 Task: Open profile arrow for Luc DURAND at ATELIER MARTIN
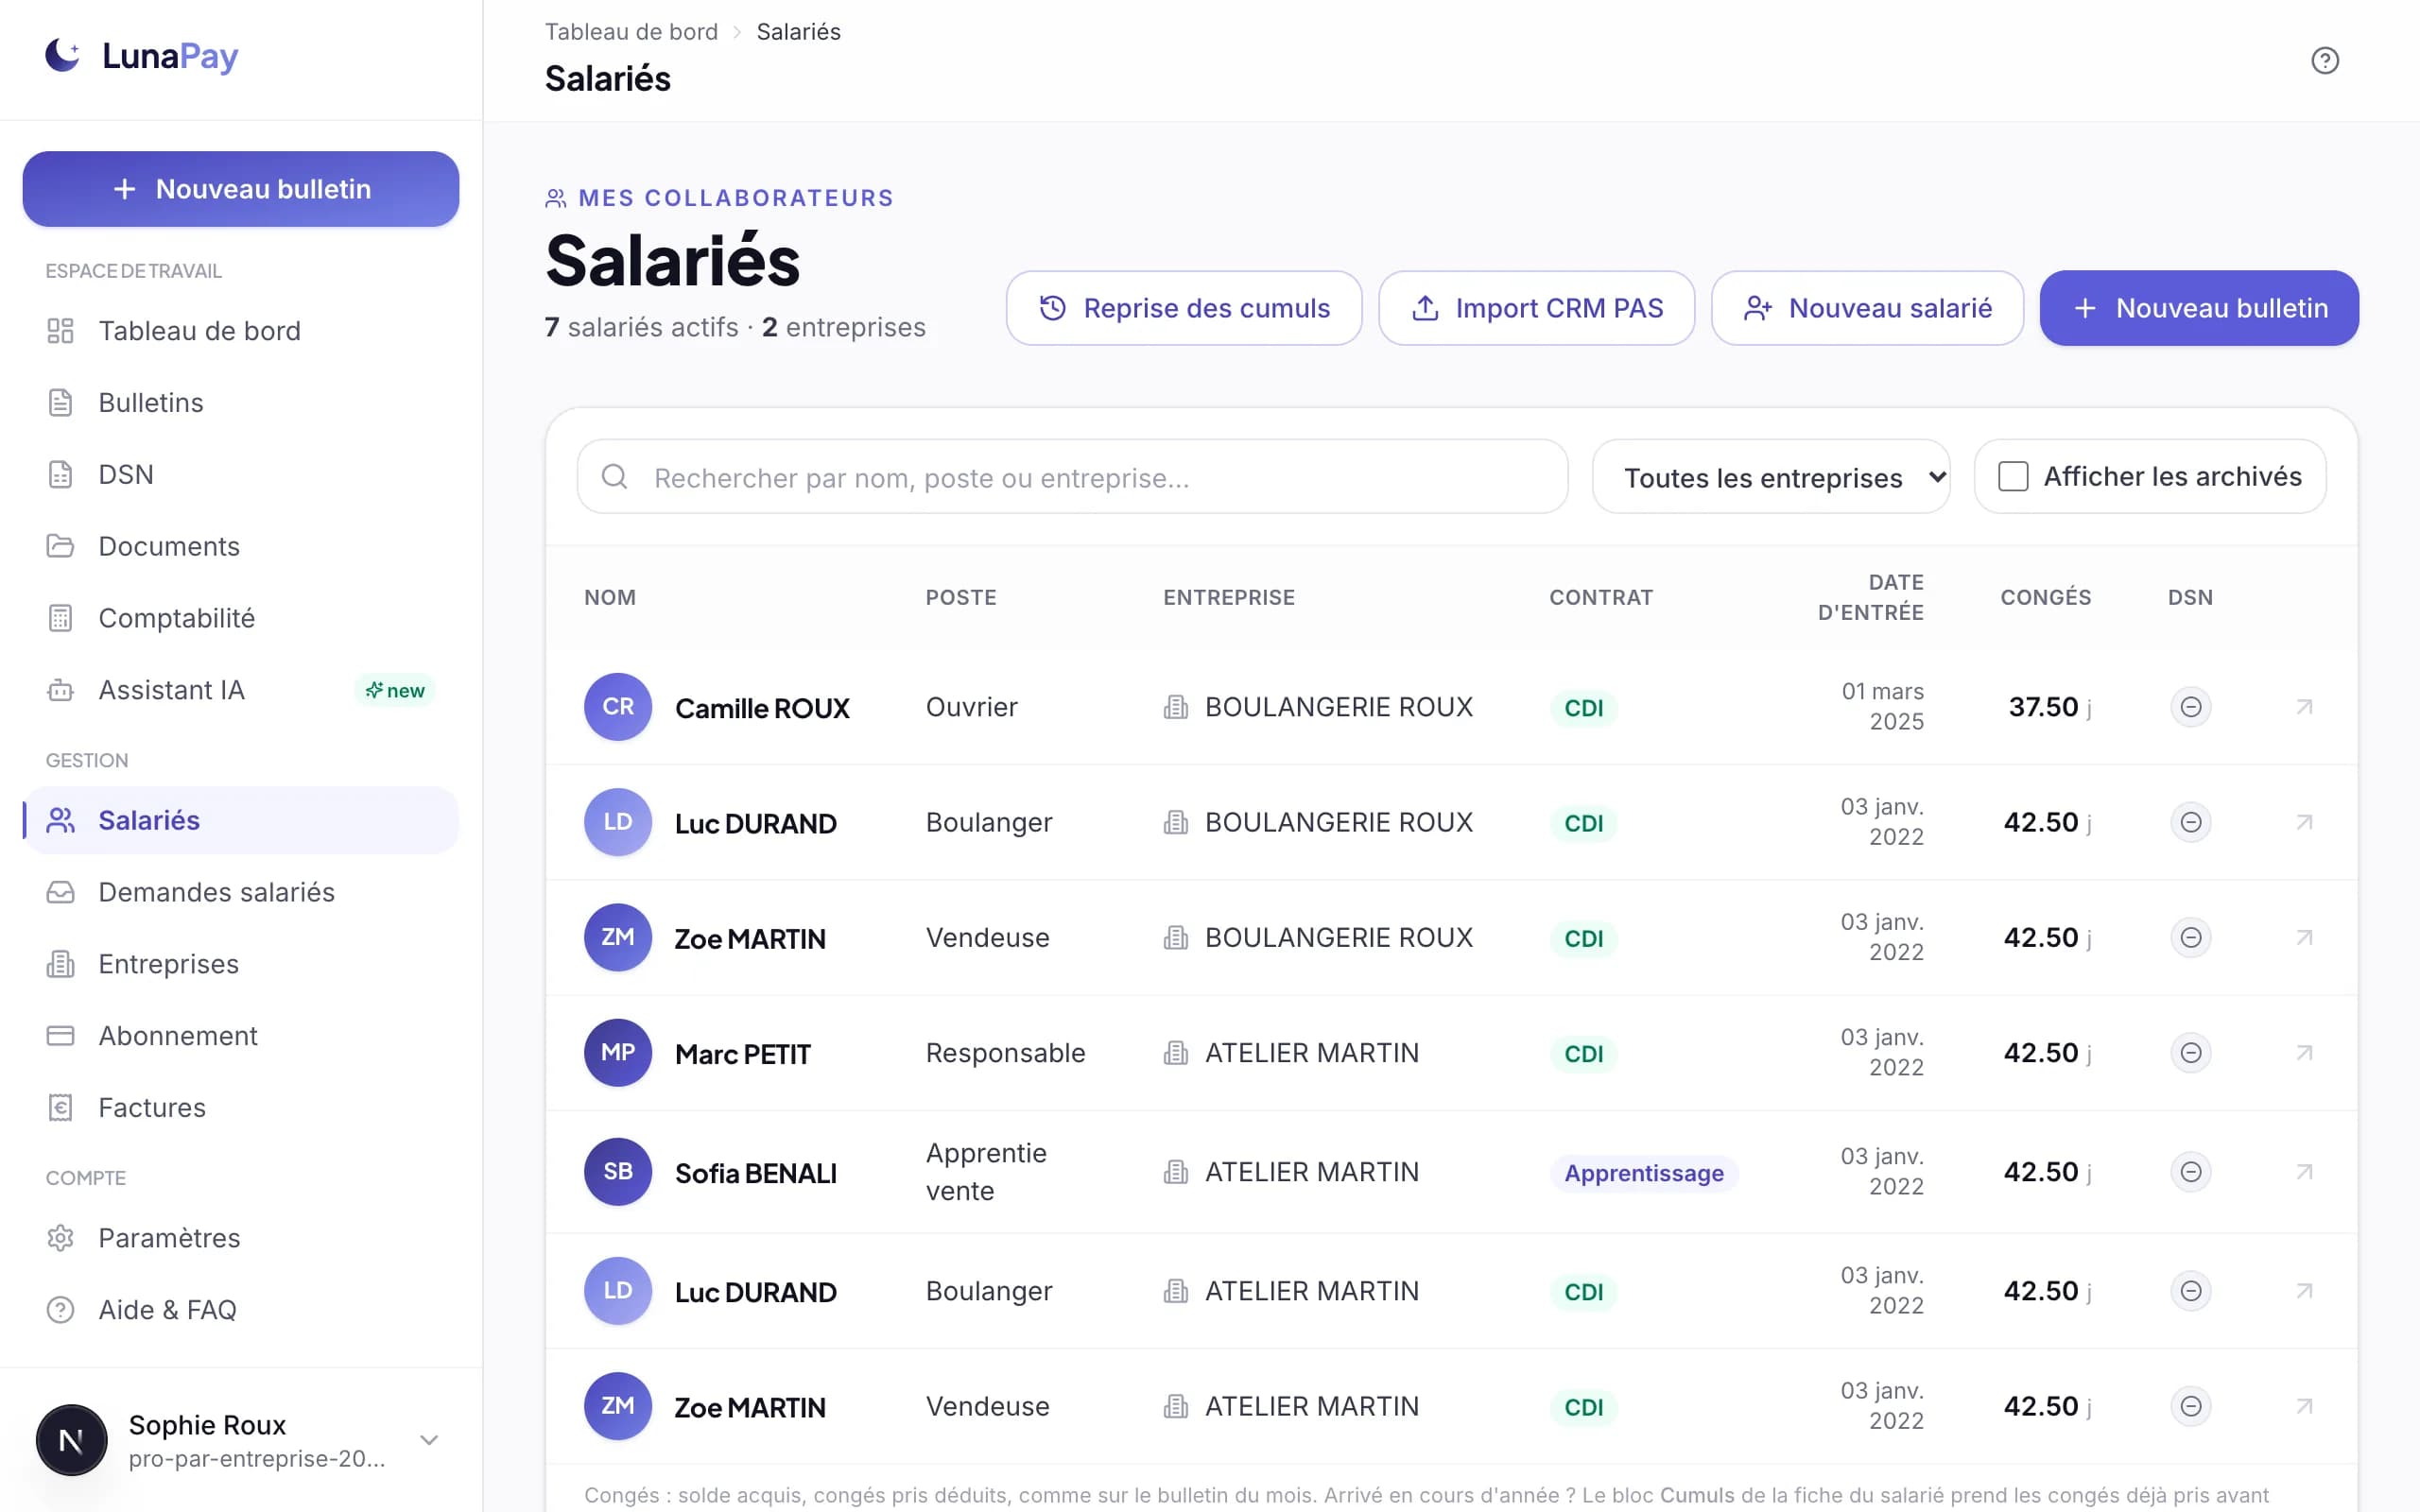click(2304, 1291)
